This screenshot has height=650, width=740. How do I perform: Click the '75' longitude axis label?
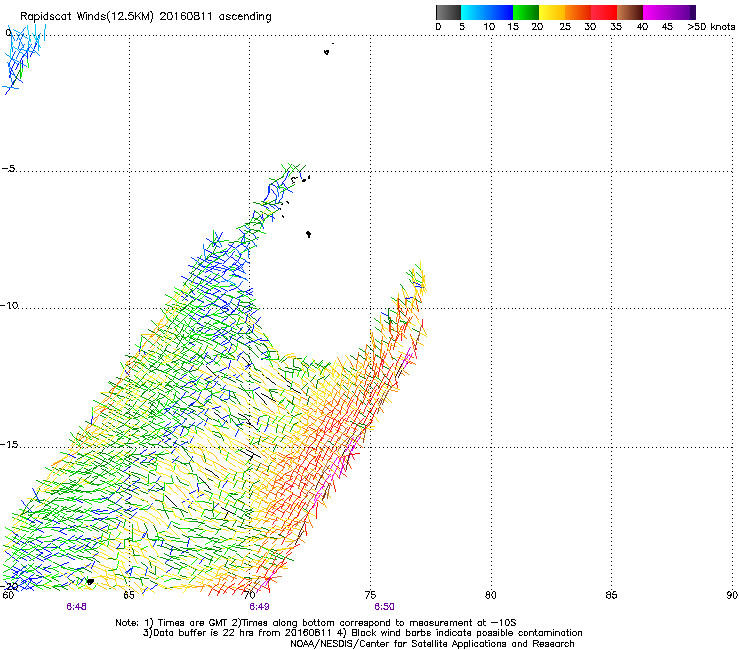tap(370, 595)
